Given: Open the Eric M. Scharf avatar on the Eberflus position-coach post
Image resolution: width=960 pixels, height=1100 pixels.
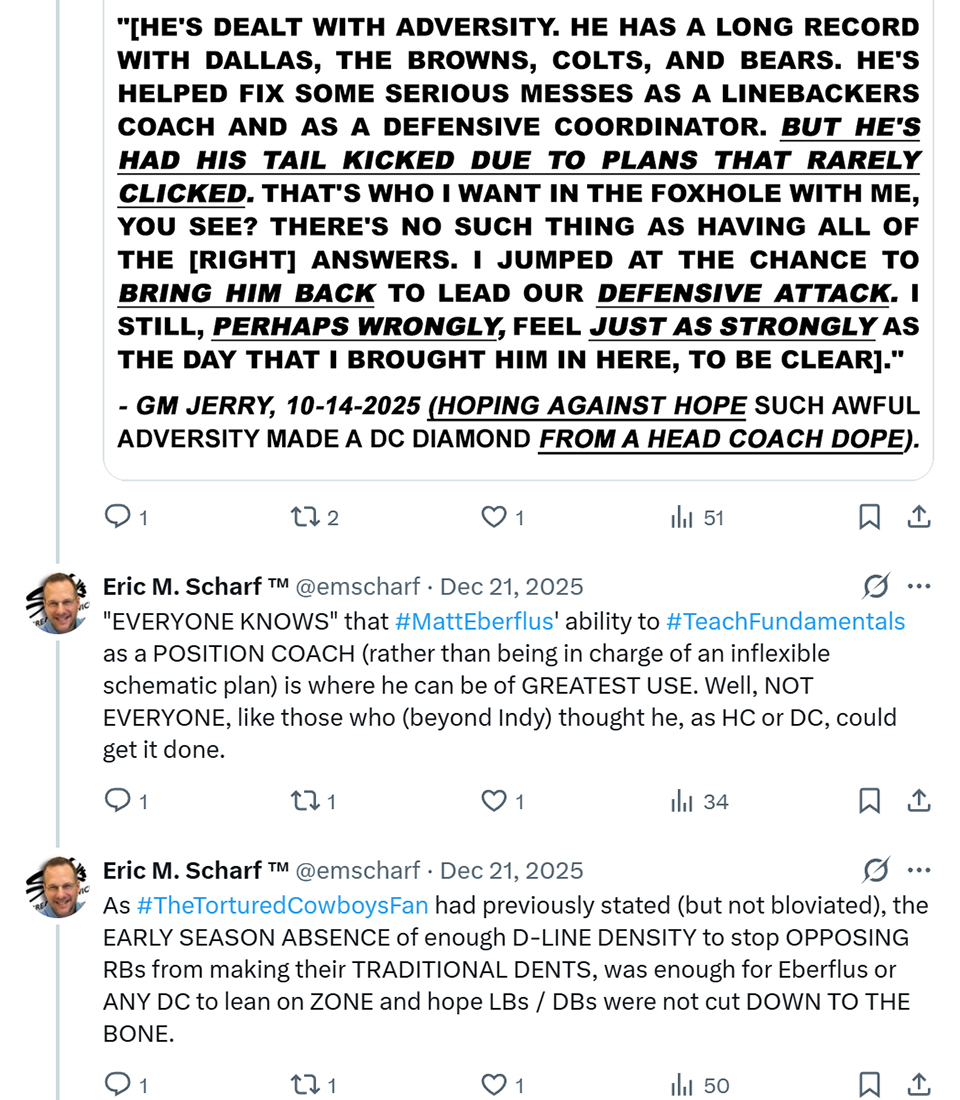Looking at the screenshot, I should pos(60,602).
